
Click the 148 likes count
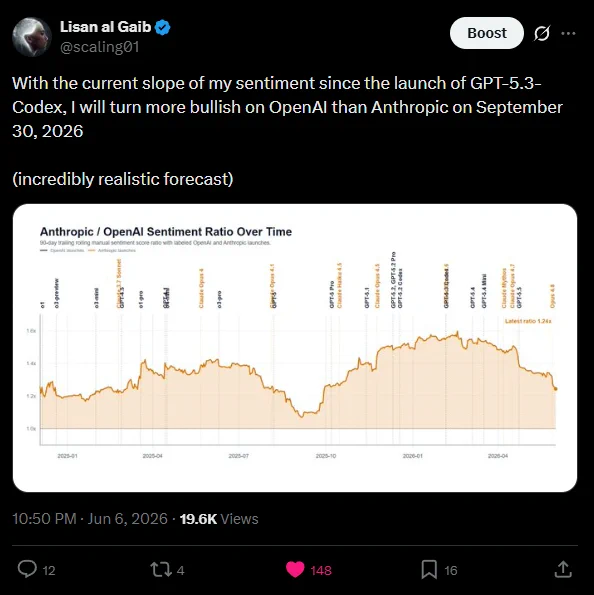pos(321,570)
